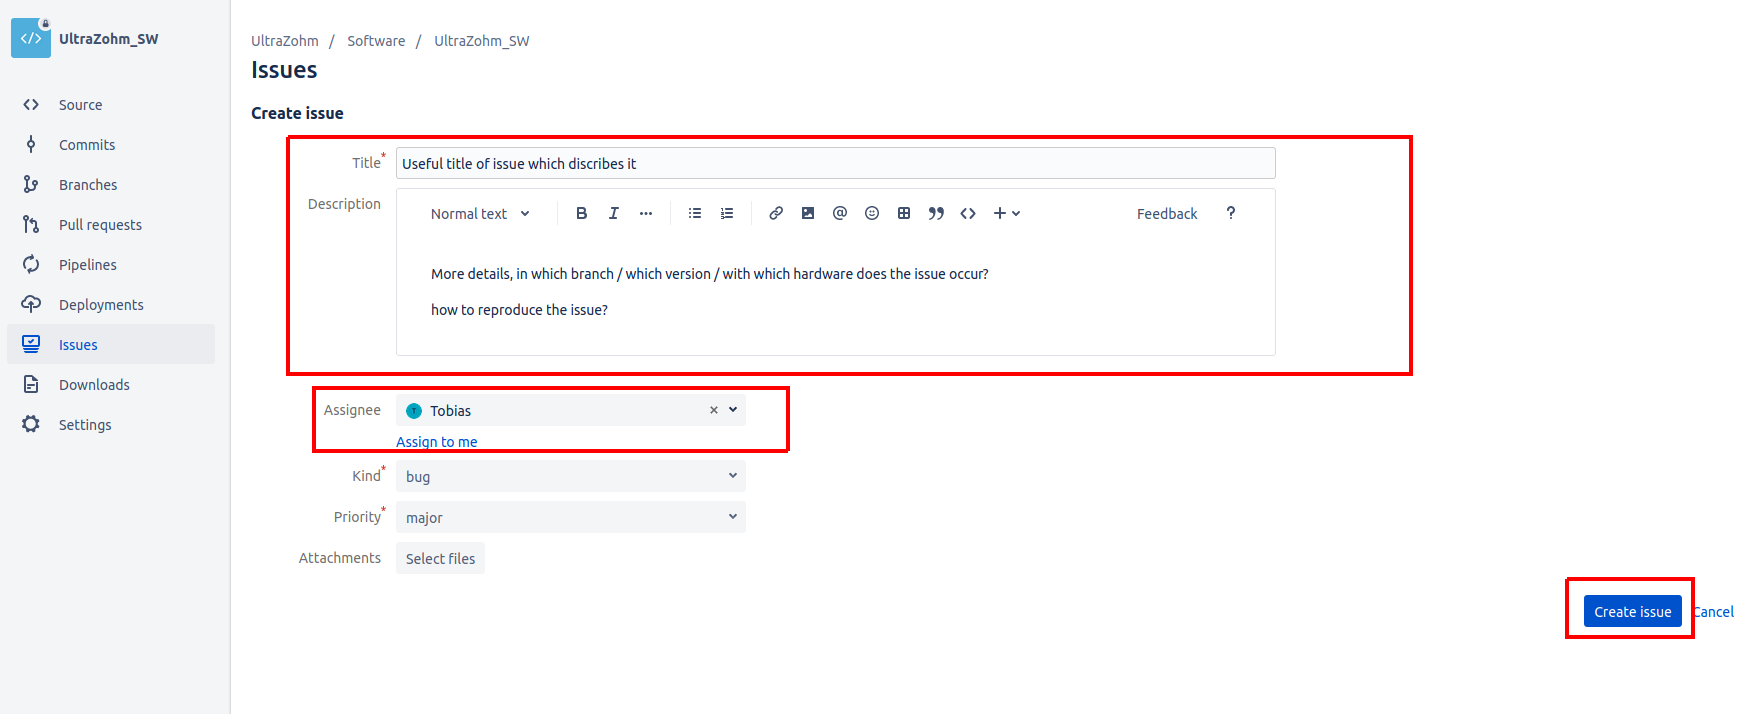This screenshot has height=714, width=1753.
Task: Go to Pipelines in the sidebar
Action: (x=88, y=265)
